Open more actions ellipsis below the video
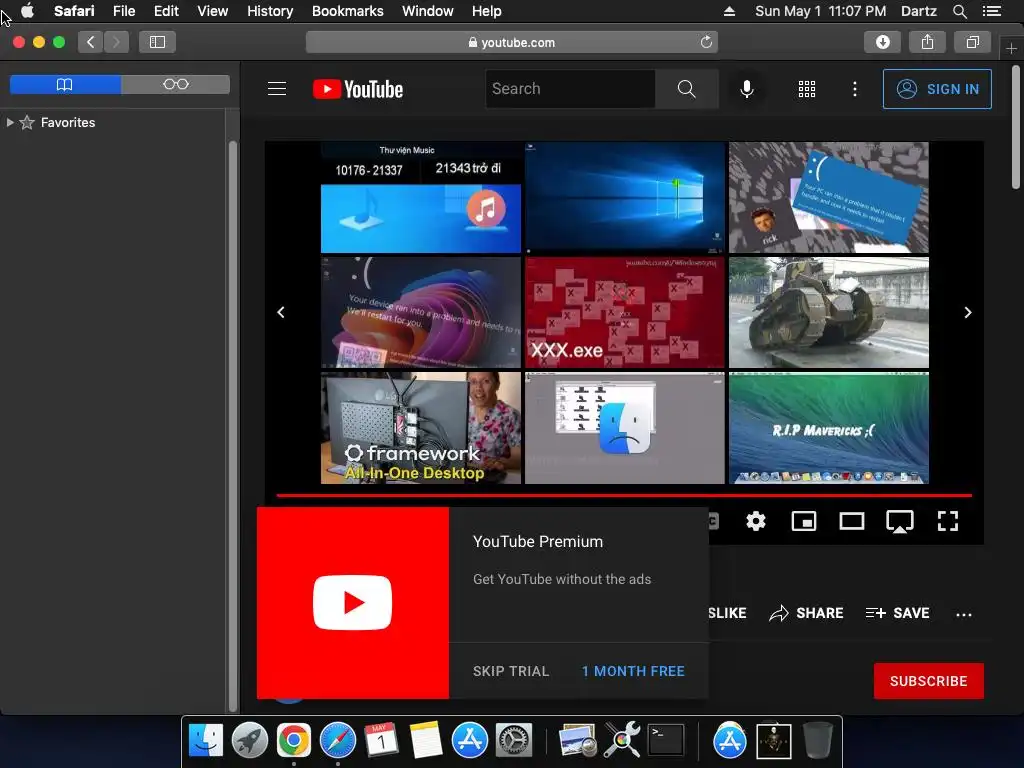The width and height of the screenshot is (1024, 768). (964, 614)
